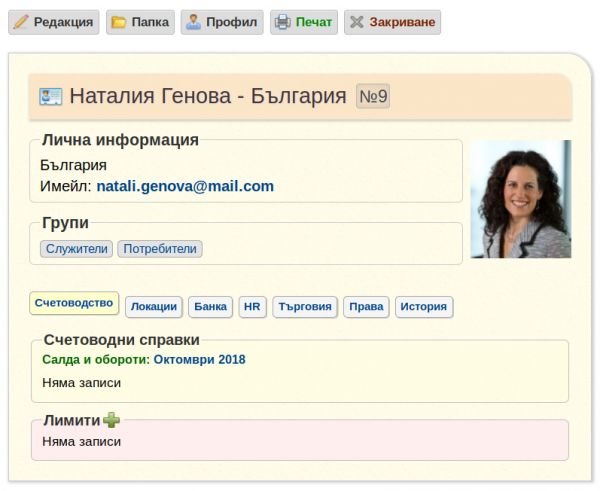Select the HR tab
Image resolution: width=600 pixels, height=491 pixels.
pyautogui.click(x=252, y=307)
